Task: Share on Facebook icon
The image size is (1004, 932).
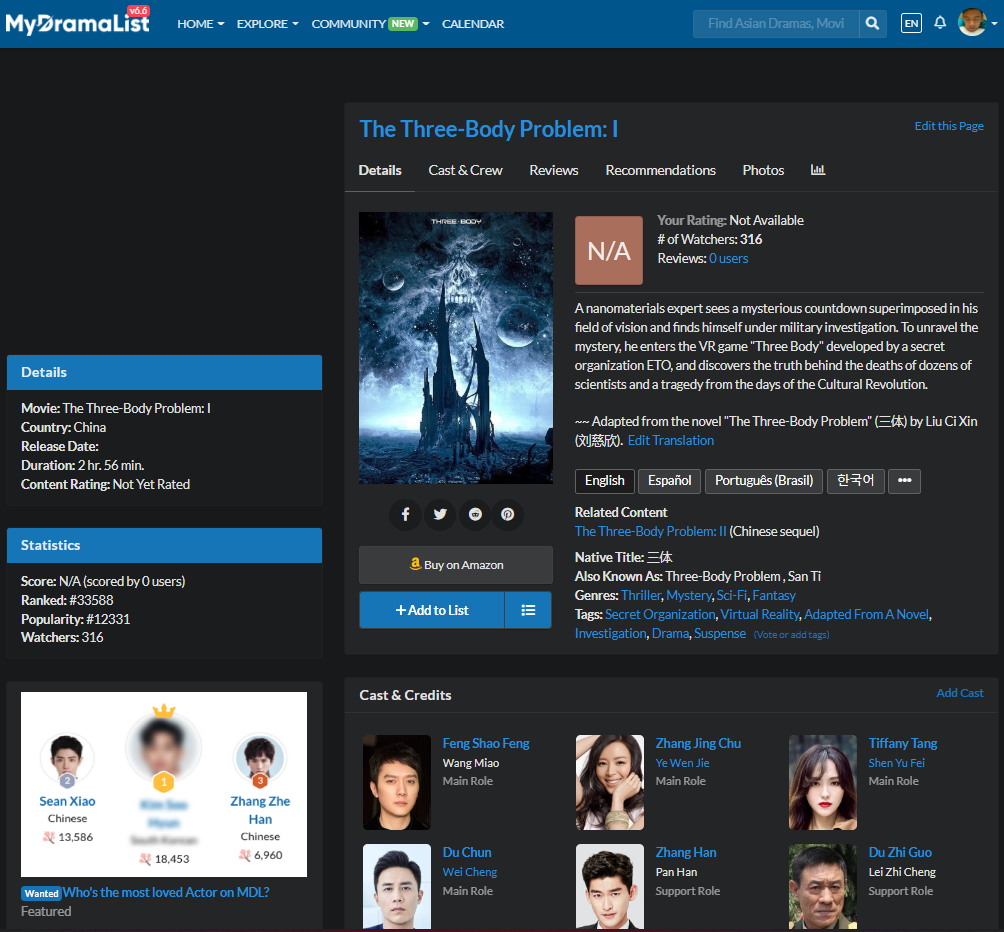Action: (405, 514)
